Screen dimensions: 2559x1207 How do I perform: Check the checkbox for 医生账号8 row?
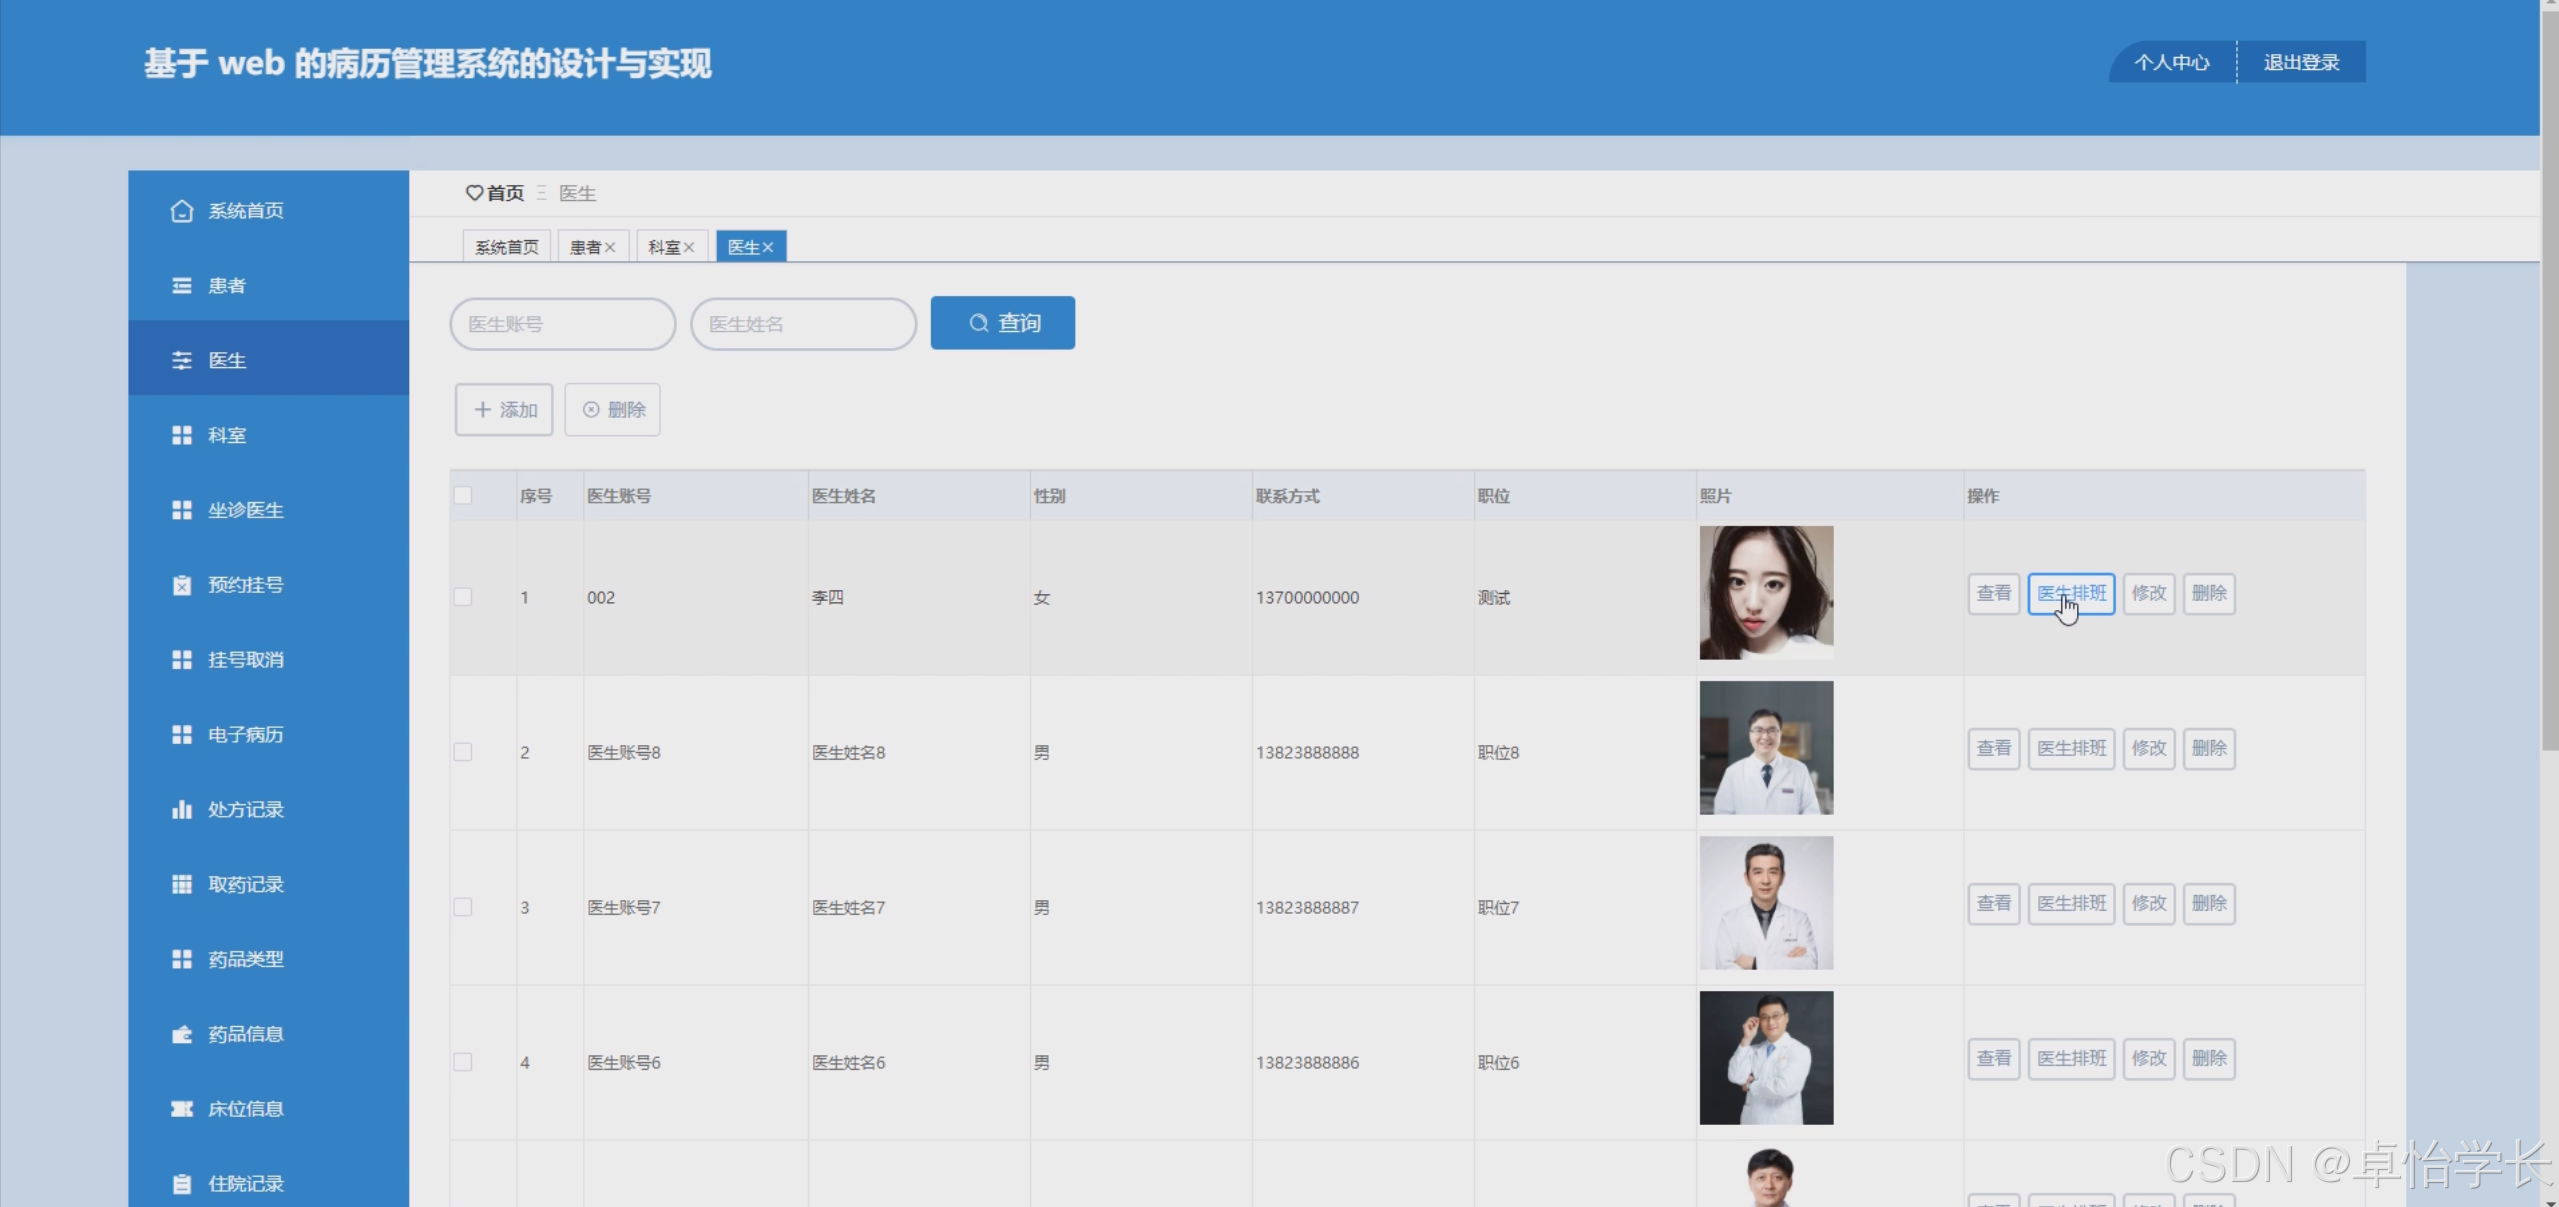click(463, 752)
